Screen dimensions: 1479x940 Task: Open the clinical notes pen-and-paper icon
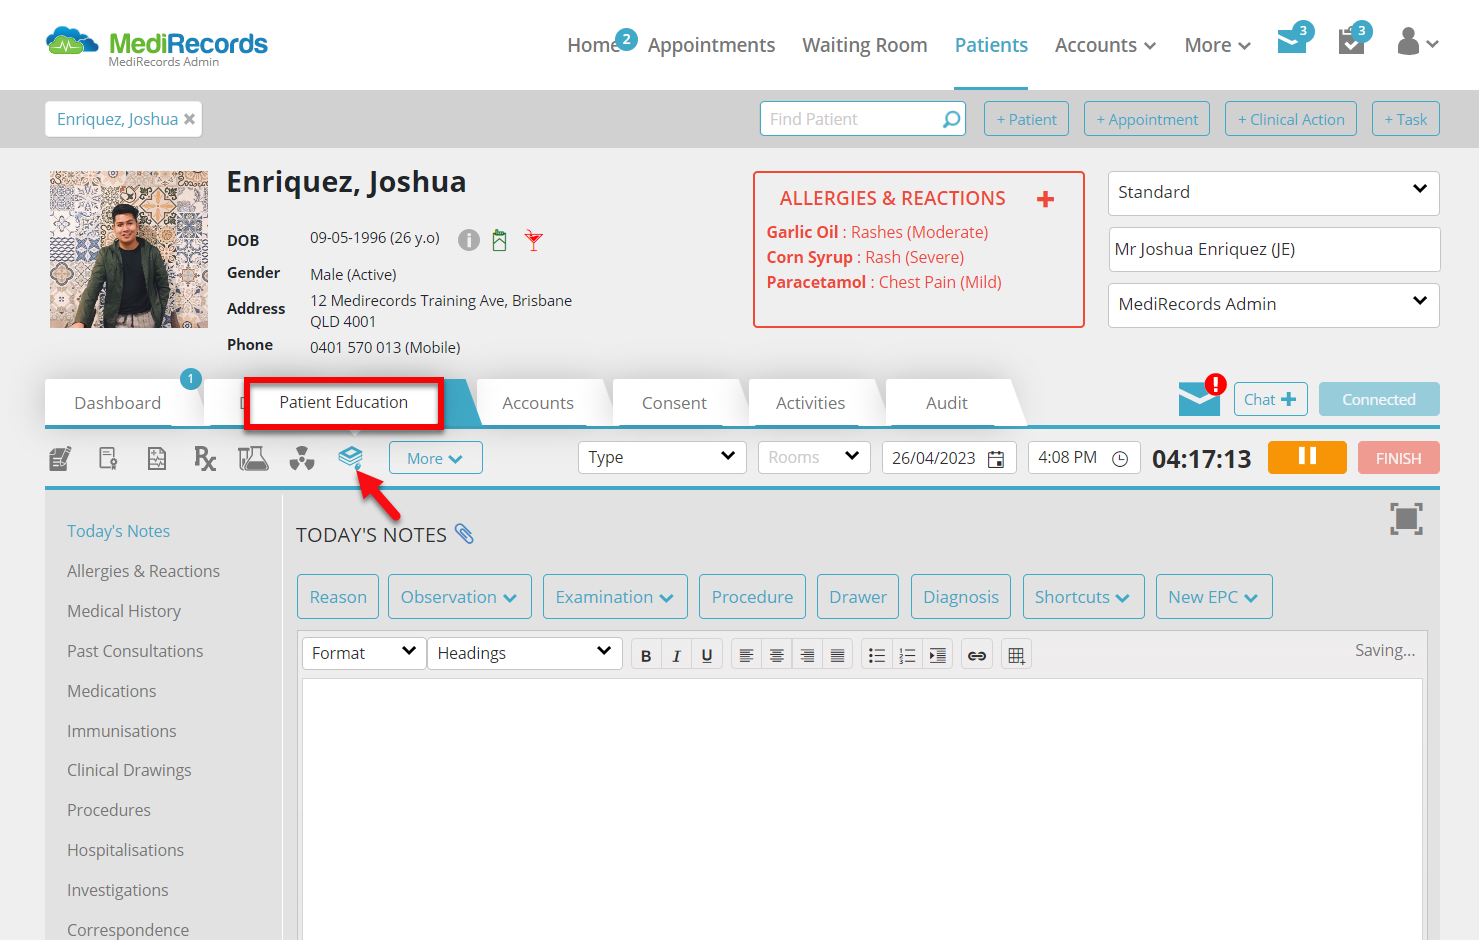(60, 458)
